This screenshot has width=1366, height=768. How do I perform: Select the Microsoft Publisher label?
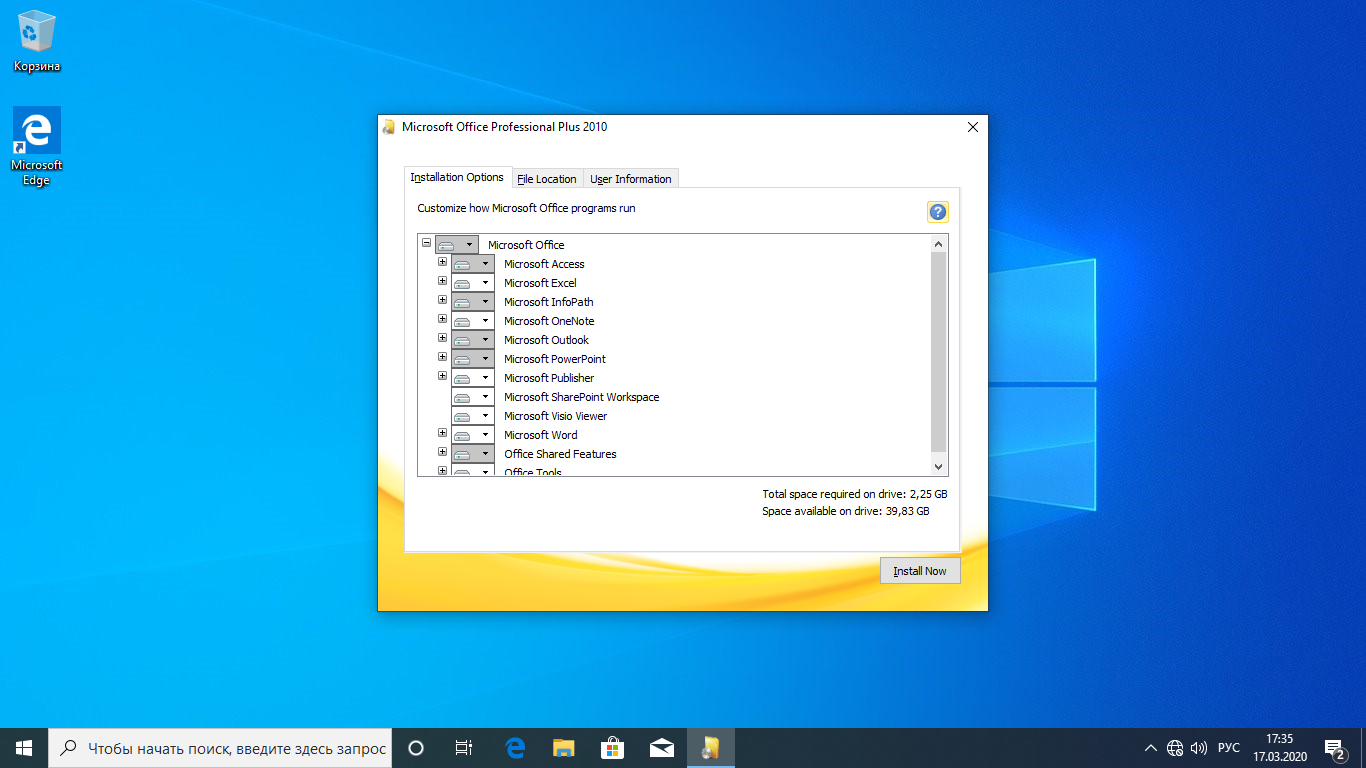pos(549,378)
